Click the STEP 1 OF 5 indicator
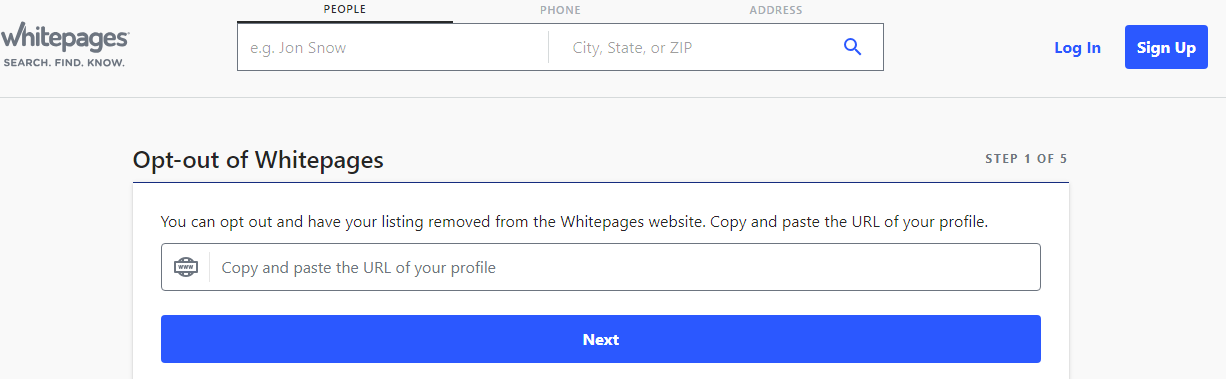 pos(1027,159)
